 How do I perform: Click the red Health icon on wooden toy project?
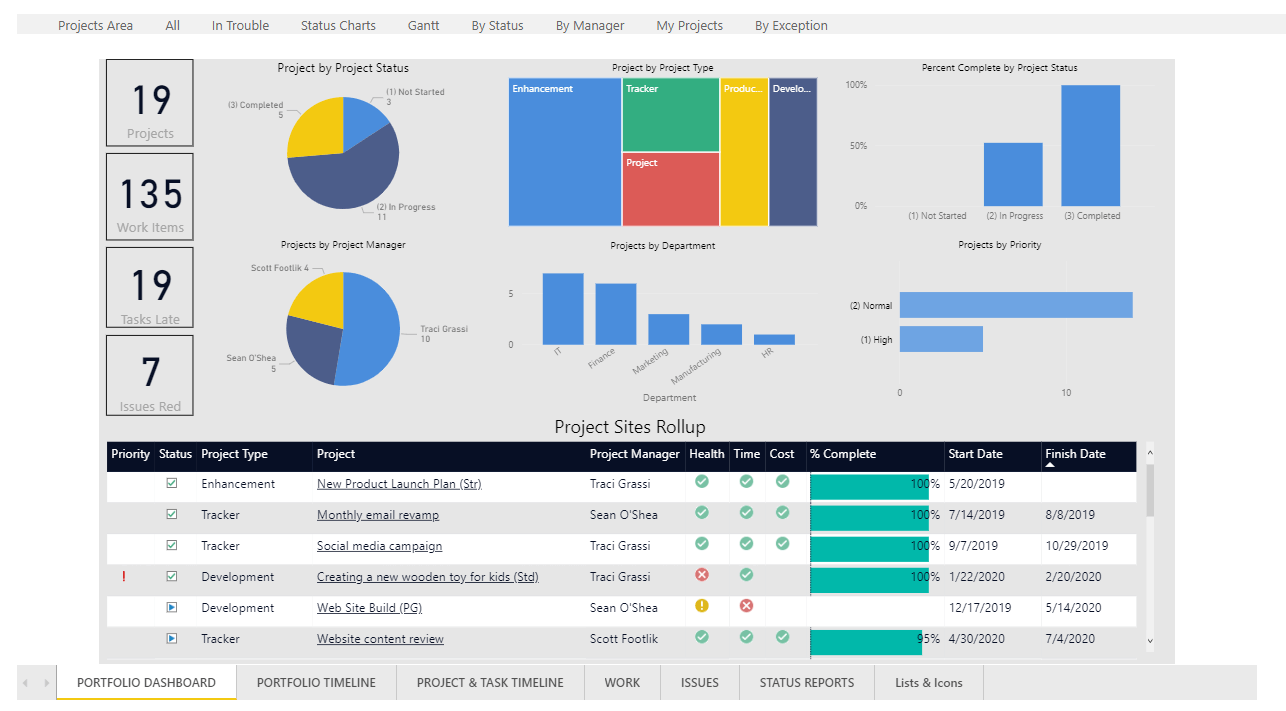(702, 575)
